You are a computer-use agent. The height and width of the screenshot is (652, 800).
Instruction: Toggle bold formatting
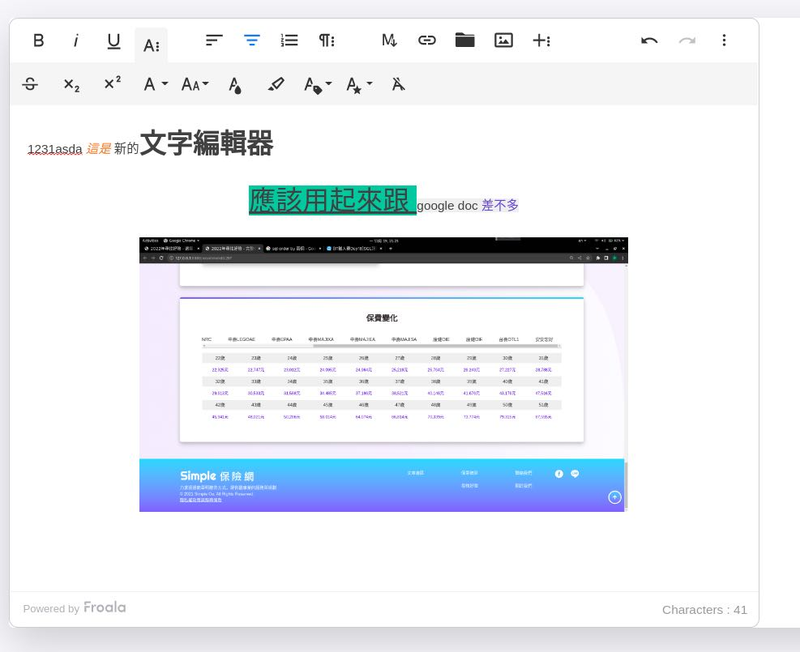[39, 40]
